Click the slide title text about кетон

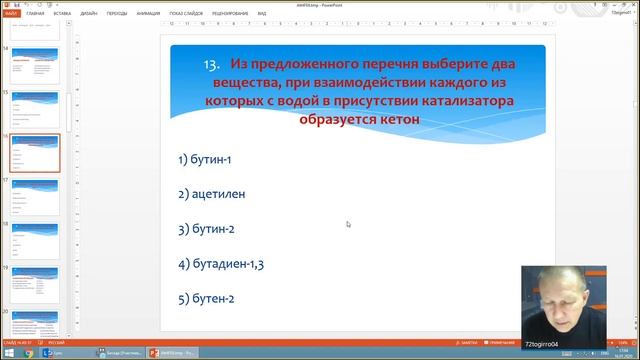[x=360, y=91]
